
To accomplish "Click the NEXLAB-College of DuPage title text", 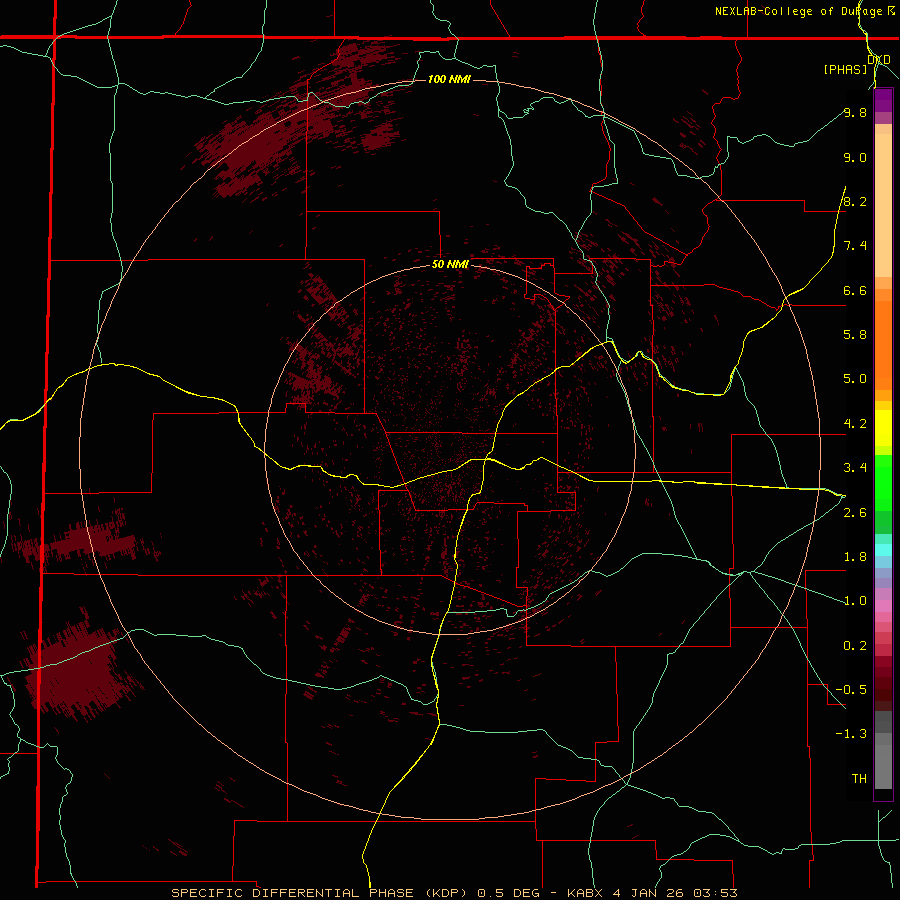I will [798, 11].
